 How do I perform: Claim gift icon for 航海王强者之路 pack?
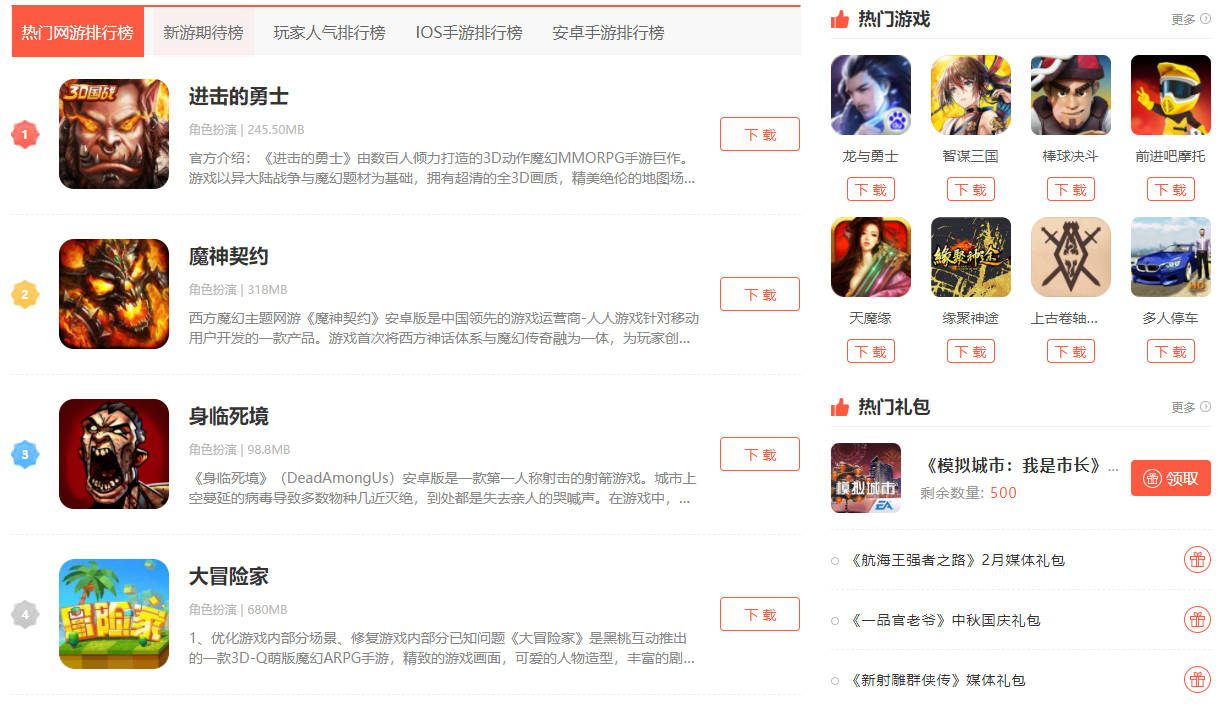click(x=1197, y=560)
